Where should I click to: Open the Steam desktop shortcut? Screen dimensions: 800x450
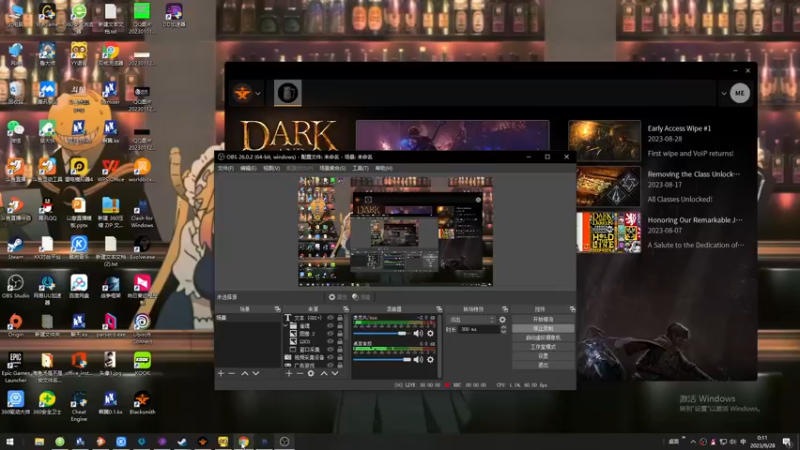[15, 248]
